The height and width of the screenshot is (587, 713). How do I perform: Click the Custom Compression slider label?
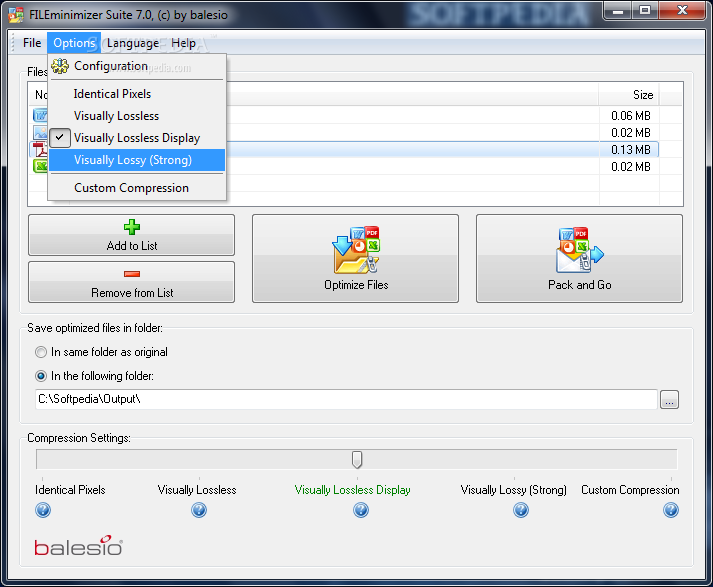[630, 490]
